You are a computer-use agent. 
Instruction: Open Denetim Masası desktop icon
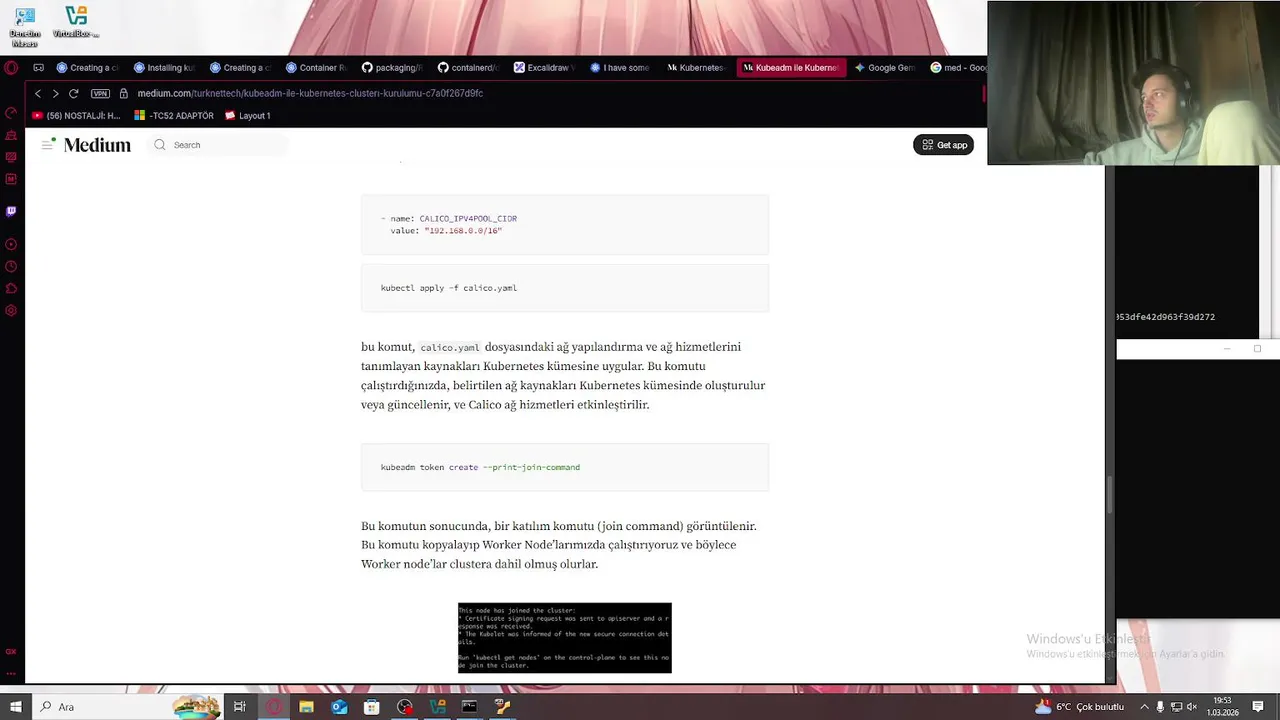(x=25, y=27)
